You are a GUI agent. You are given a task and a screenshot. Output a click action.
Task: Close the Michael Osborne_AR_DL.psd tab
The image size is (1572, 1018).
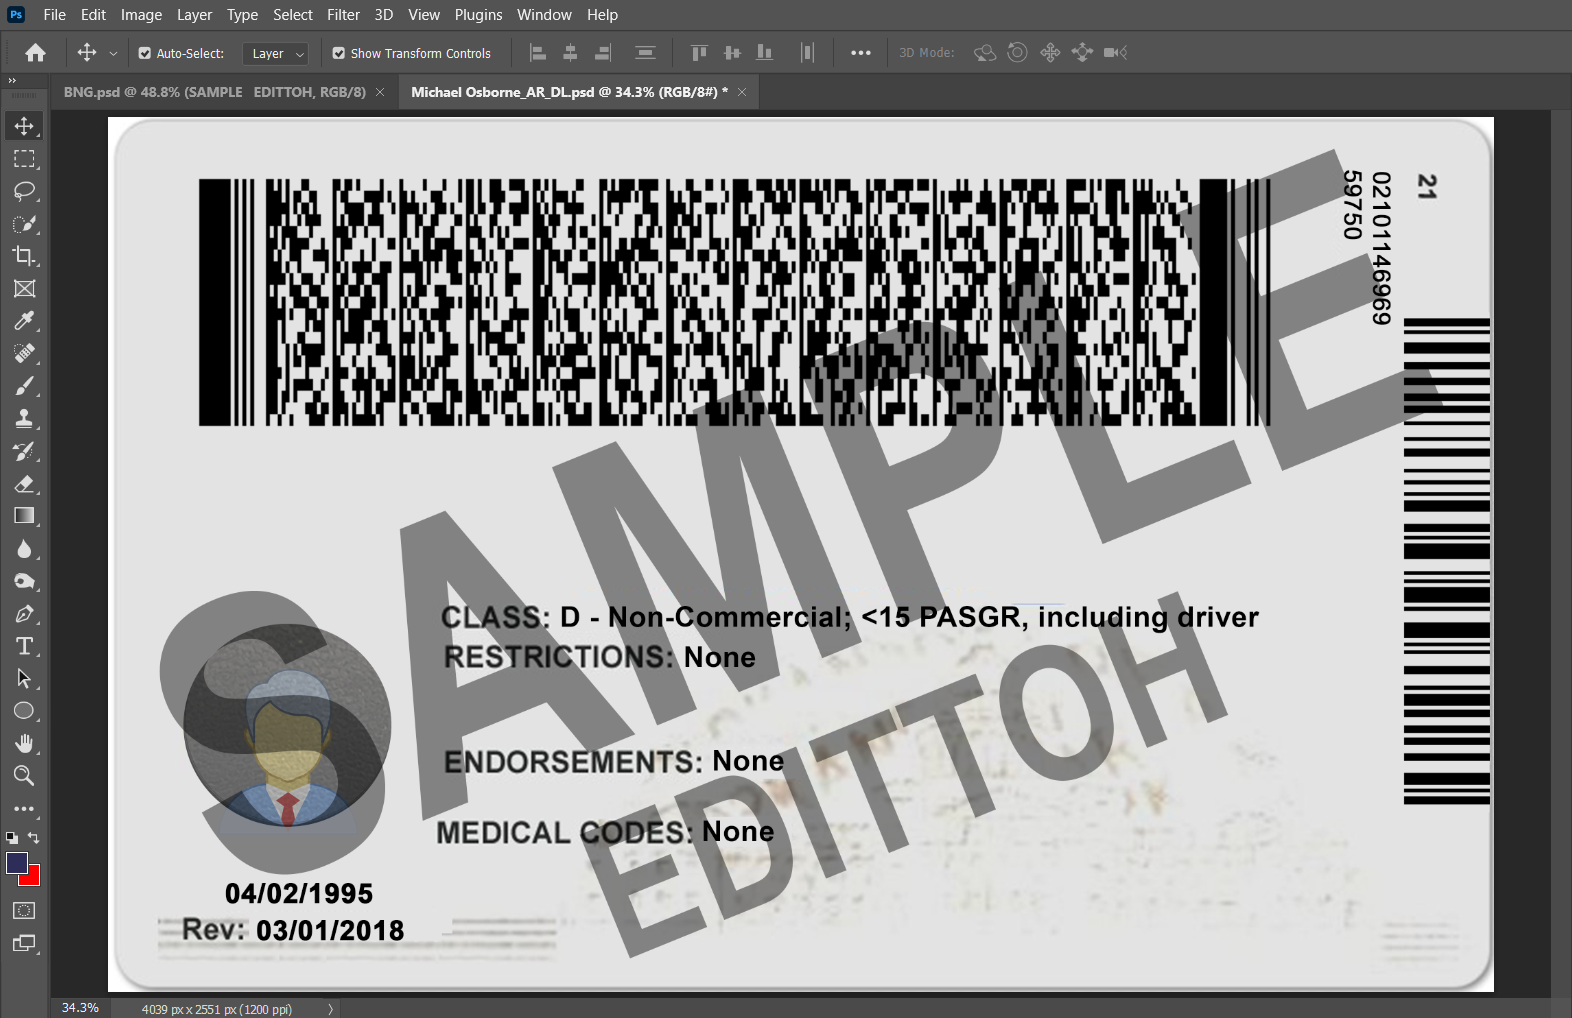(x=742, y=92)
